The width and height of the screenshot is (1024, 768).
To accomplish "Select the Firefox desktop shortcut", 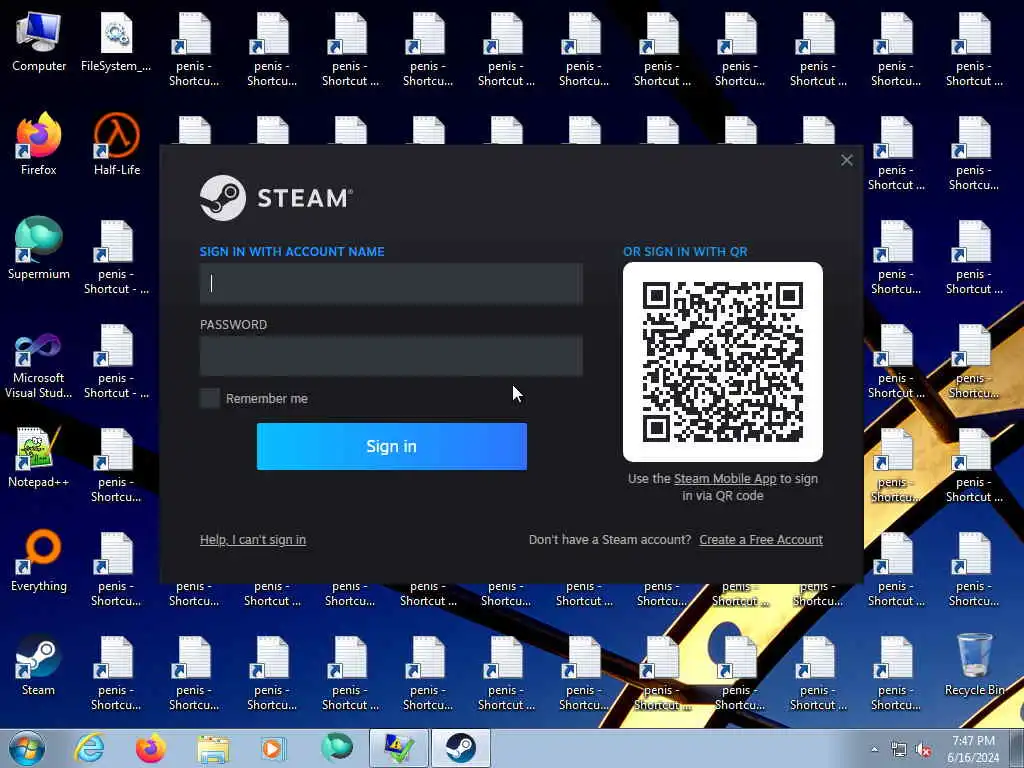I will [x=39, y=145].
